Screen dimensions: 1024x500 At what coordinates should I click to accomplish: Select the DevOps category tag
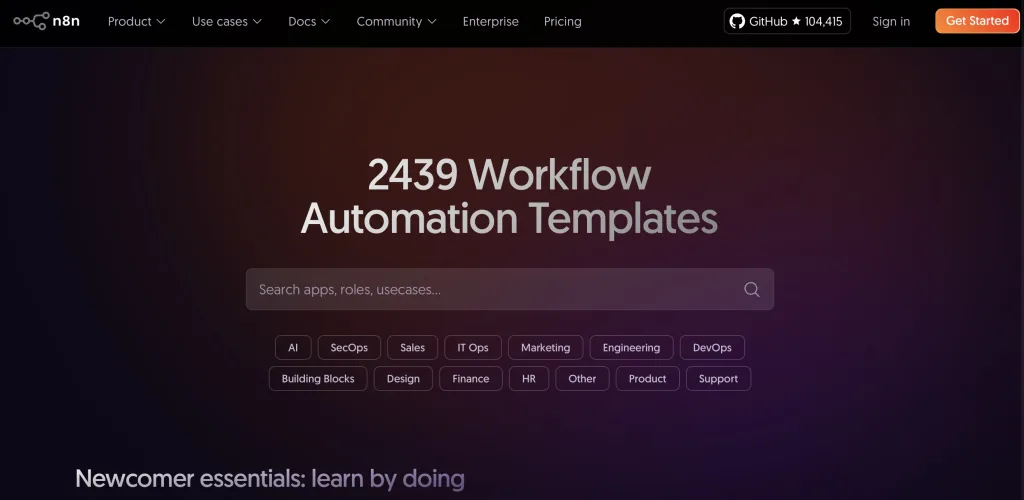[712, 347]
